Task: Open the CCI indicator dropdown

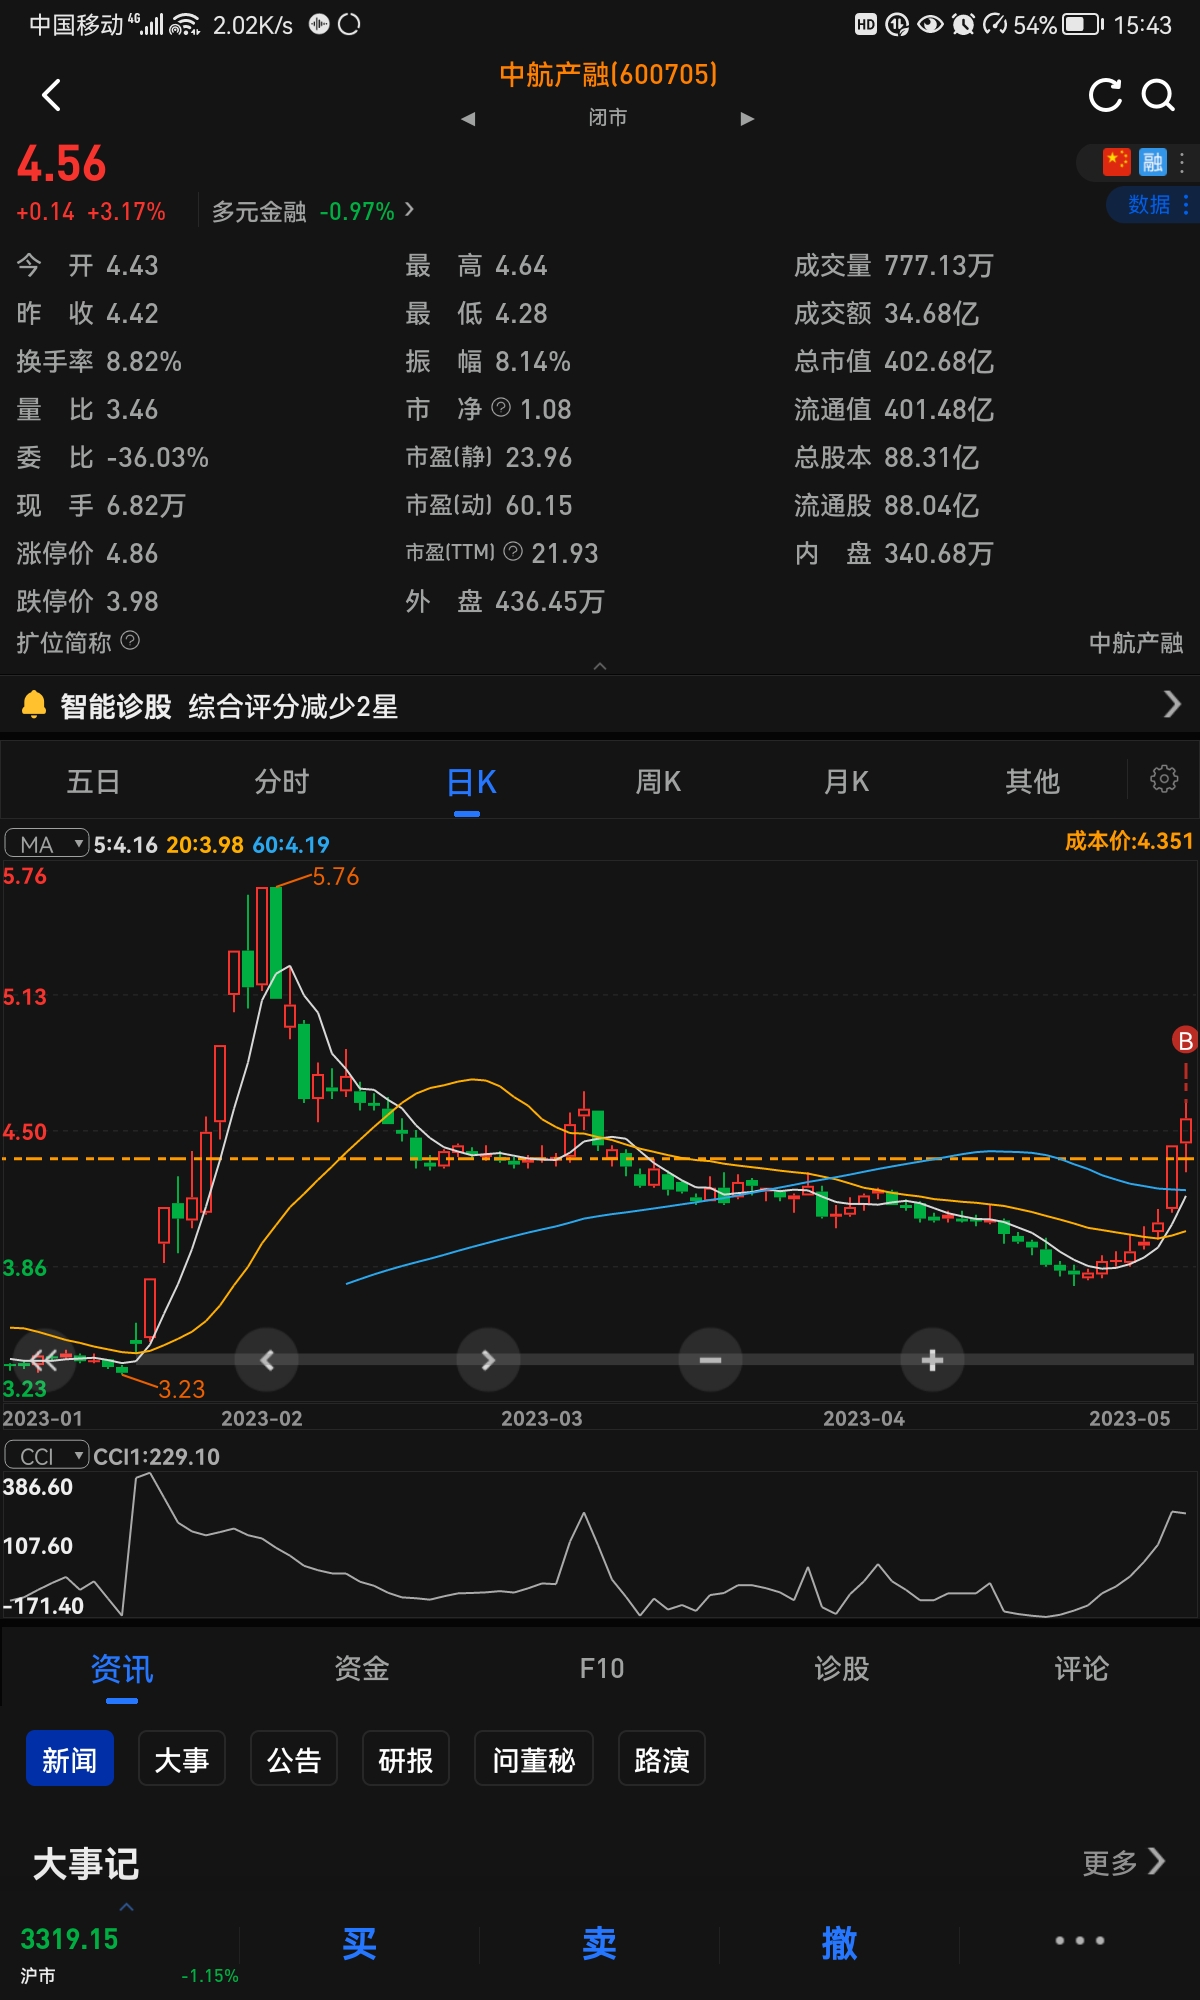Action: click(47, 1456)
